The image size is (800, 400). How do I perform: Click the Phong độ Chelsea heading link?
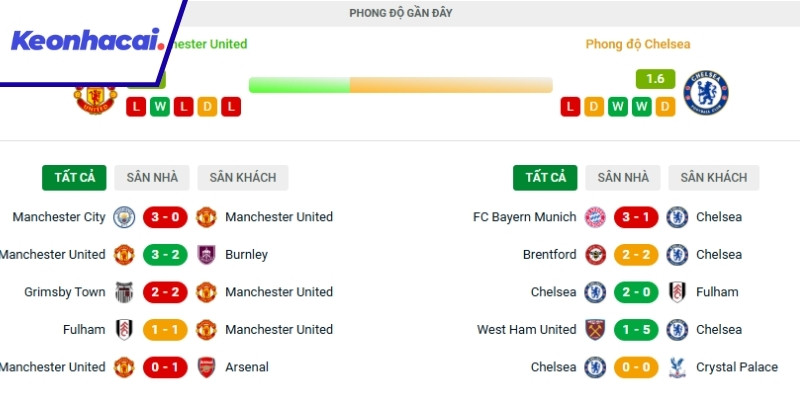point(638,44)
